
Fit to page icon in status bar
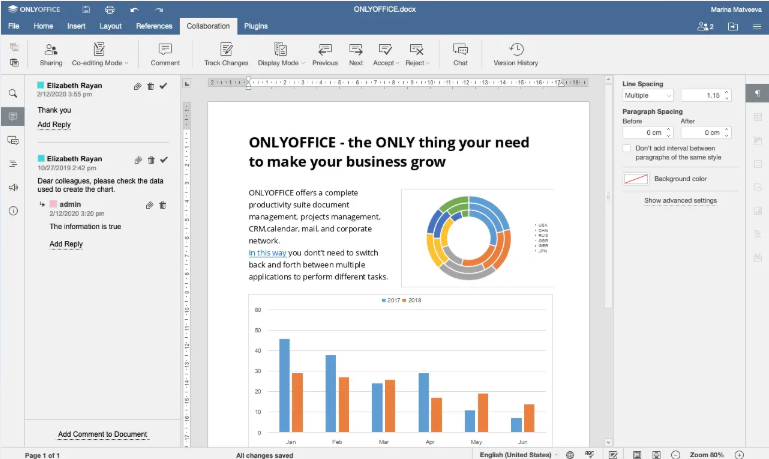(x=637, y=455)
